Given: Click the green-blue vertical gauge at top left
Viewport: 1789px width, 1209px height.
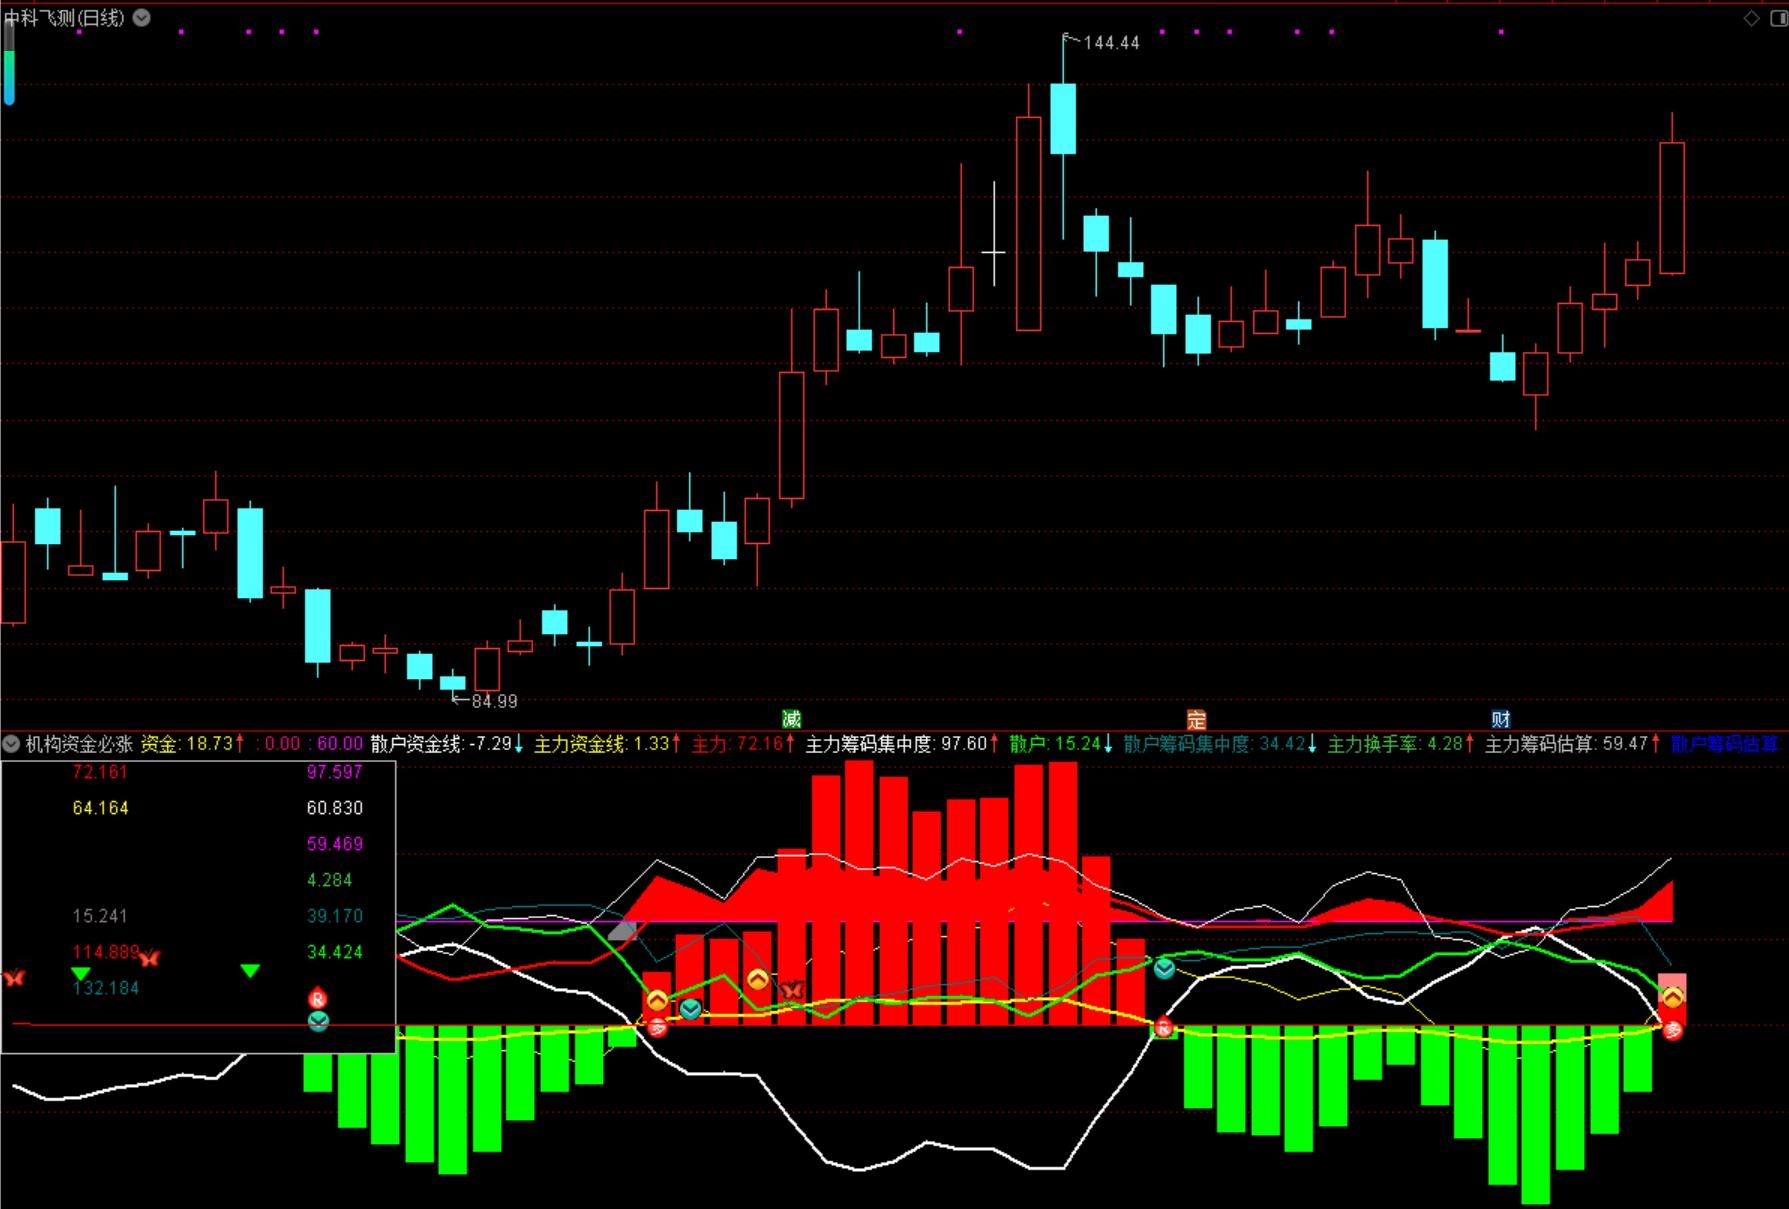Looking at the screenshot, I should pos(9,62).
